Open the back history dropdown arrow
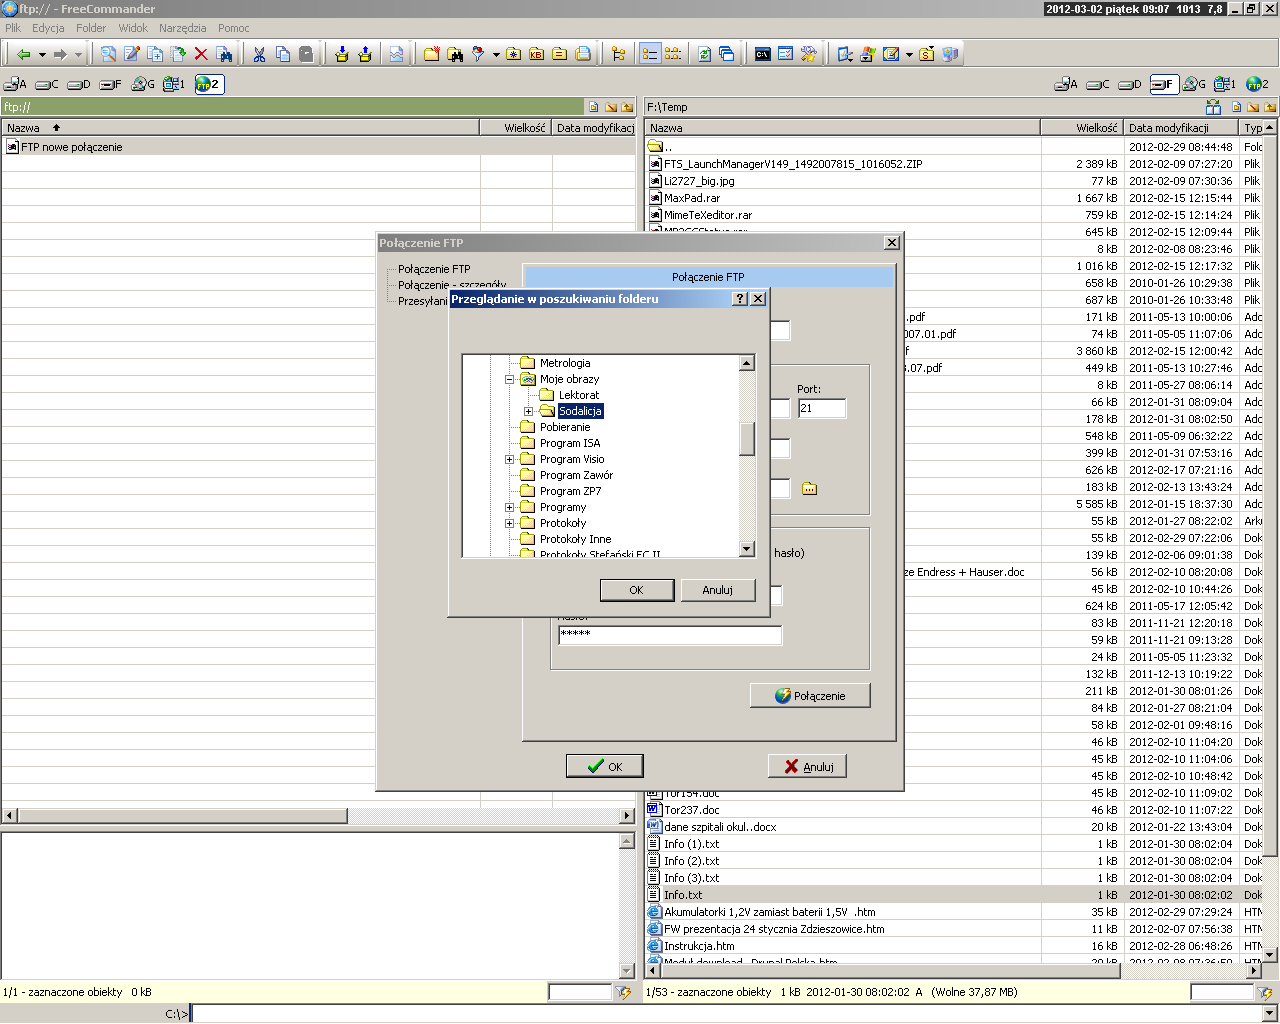 pos(42,55)
